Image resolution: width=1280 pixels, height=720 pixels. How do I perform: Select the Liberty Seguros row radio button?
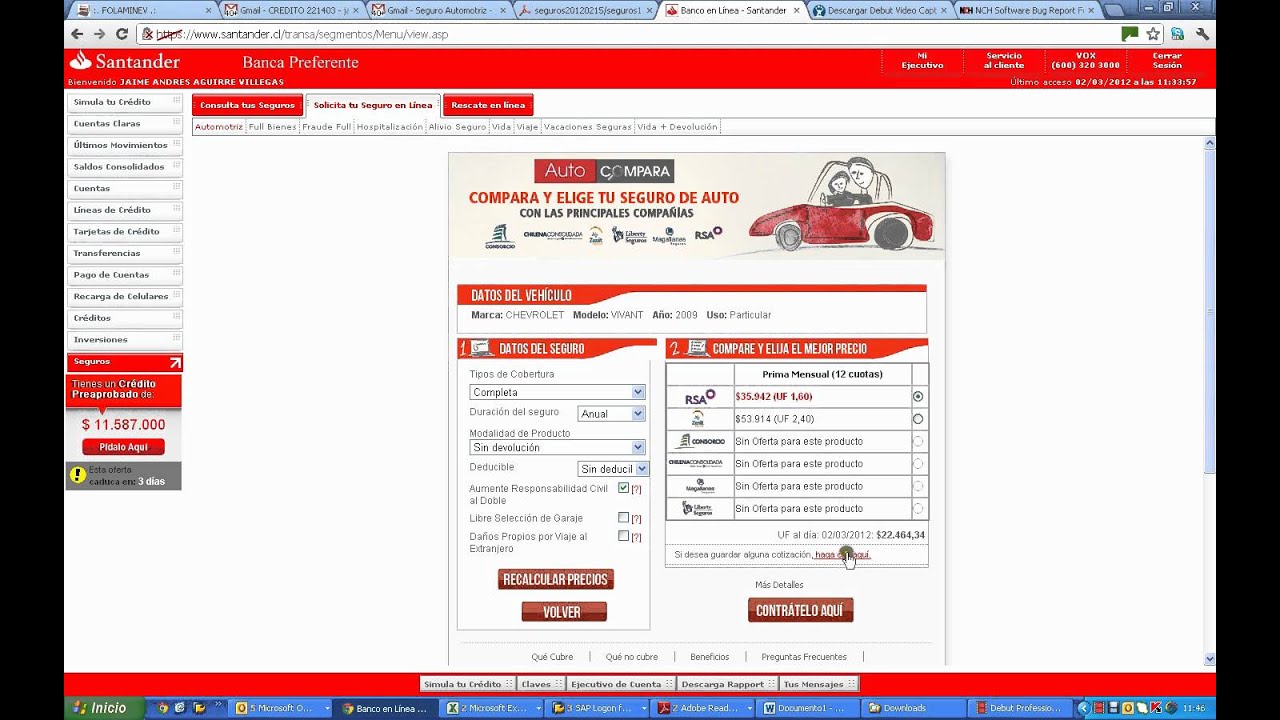point(918,509)
